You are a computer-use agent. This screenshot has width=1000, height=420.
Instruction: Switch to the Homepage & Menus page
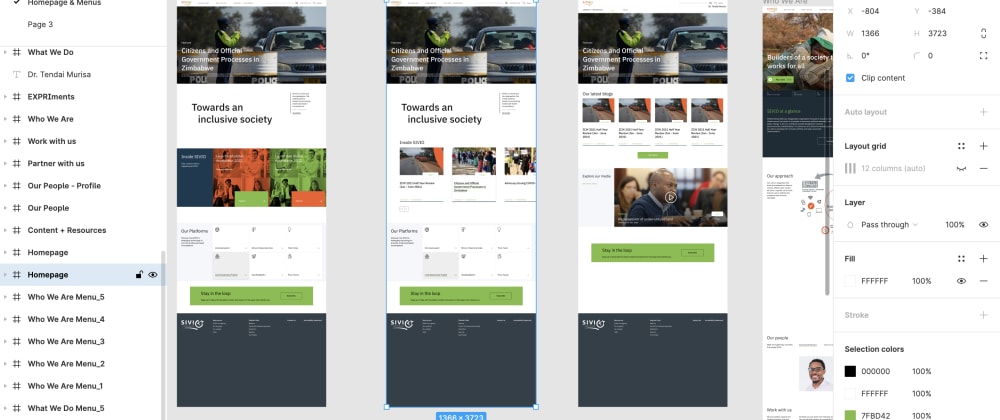(64, 3)
